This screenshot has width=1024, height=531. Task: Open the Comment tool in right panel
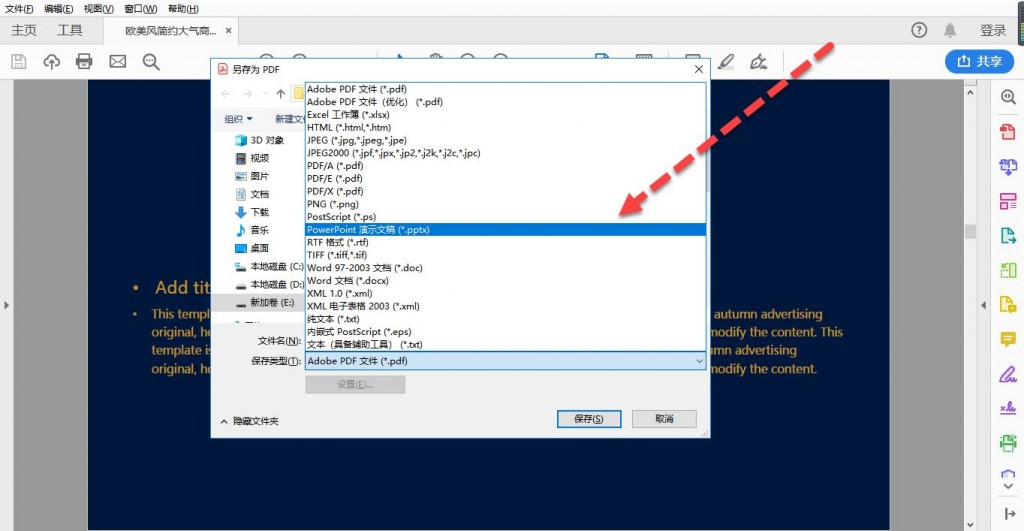(x=1008, y=339)
